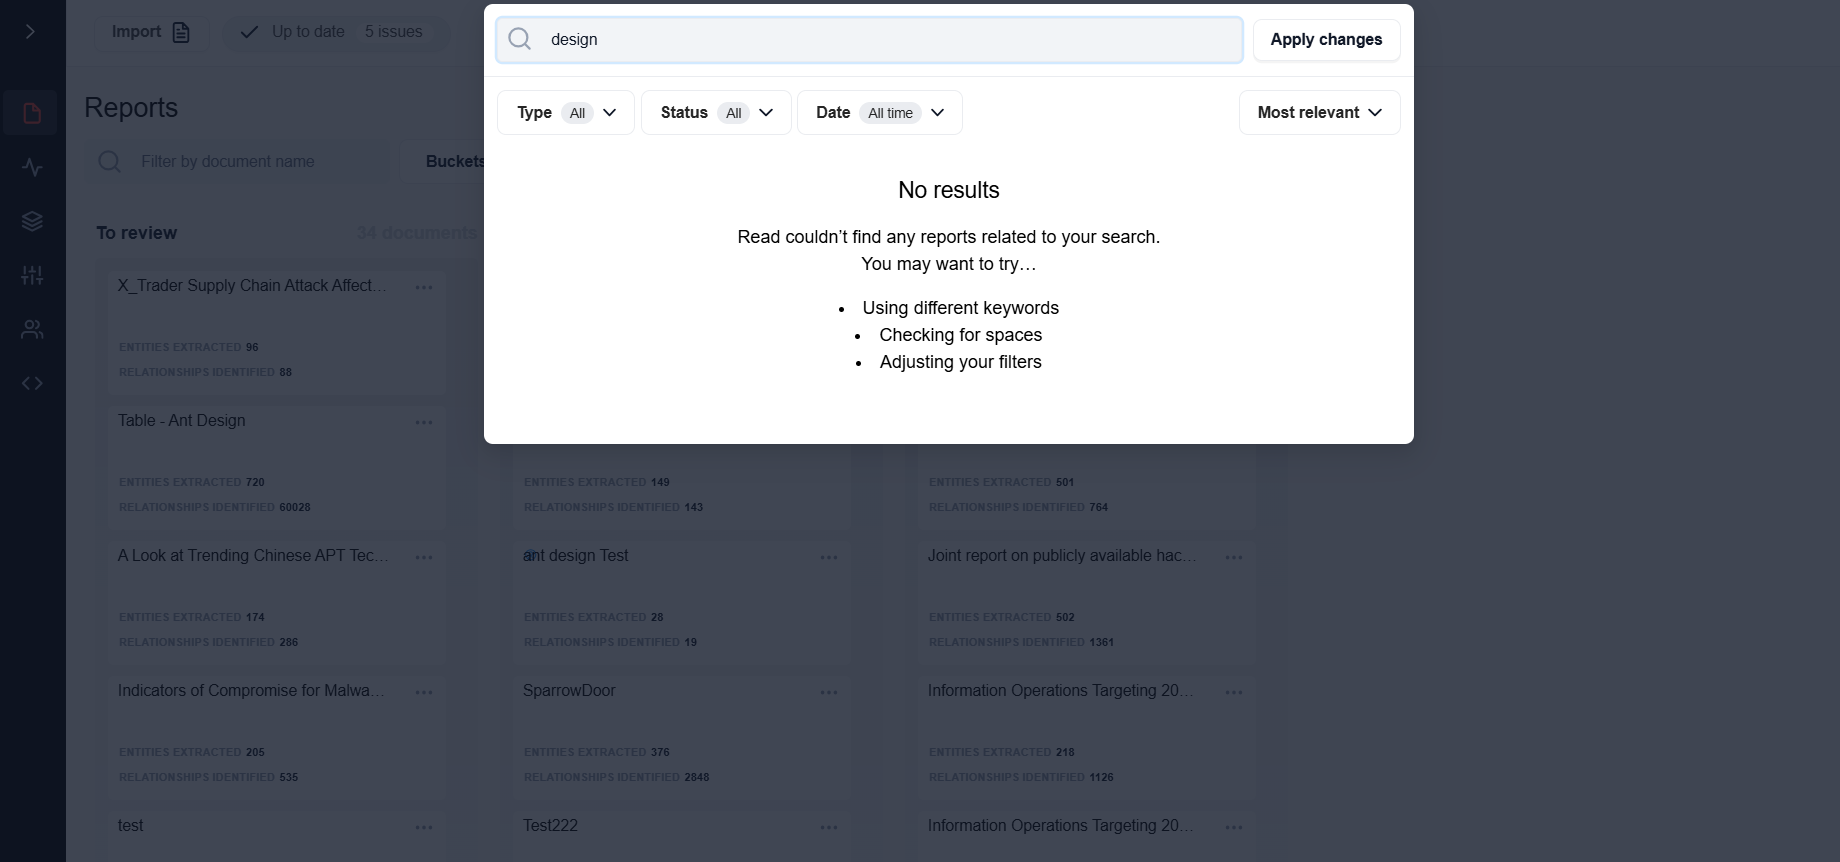Open menu for SparrowDoor card
The height and width of the screenshot is (862, 1840).
829,692
